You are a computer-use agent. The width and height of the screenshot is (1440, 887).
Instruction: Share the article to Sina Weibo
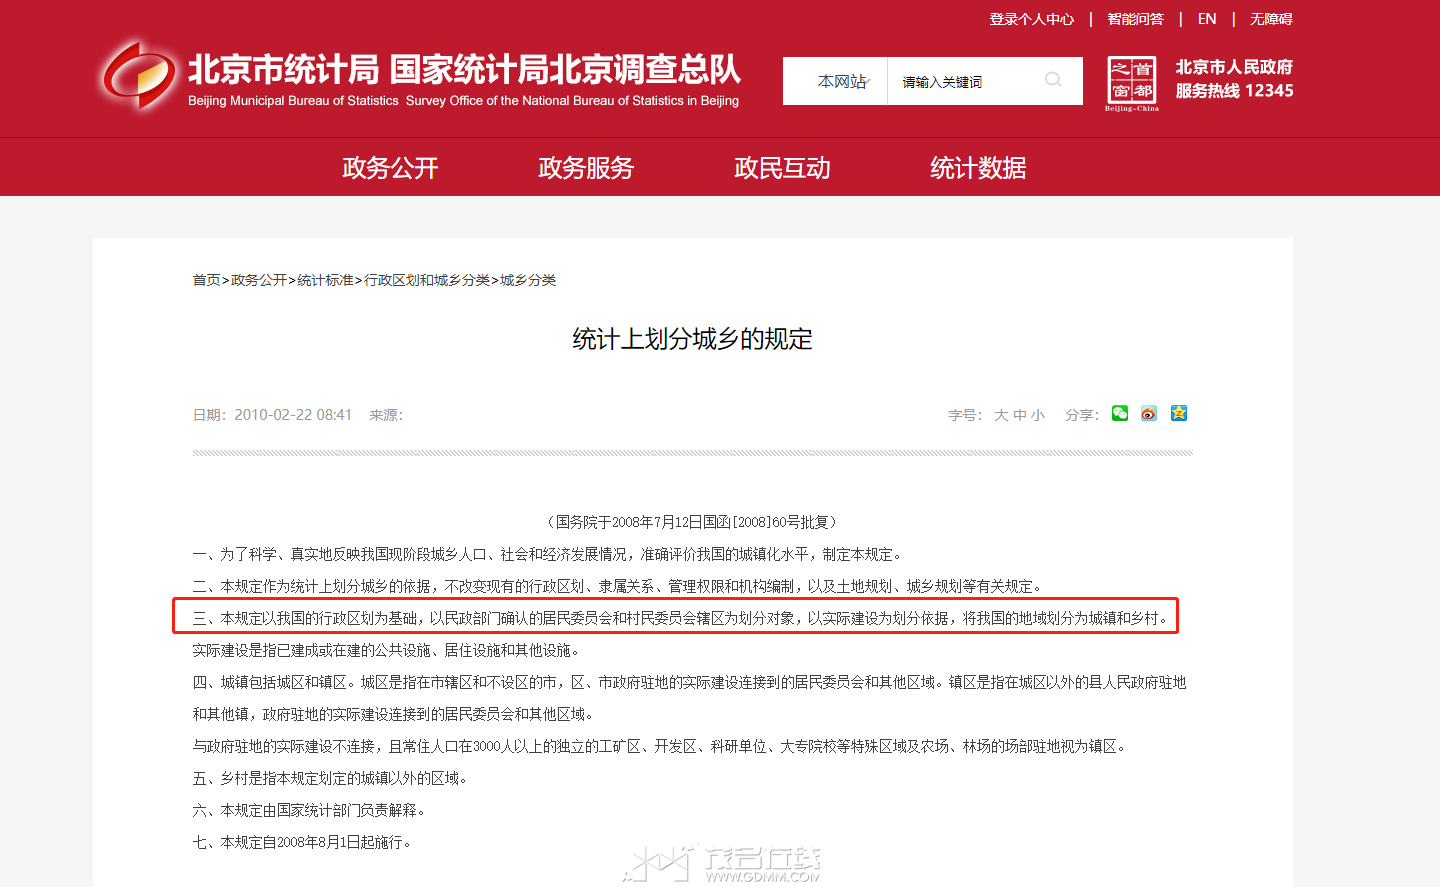click(1149, 414)
